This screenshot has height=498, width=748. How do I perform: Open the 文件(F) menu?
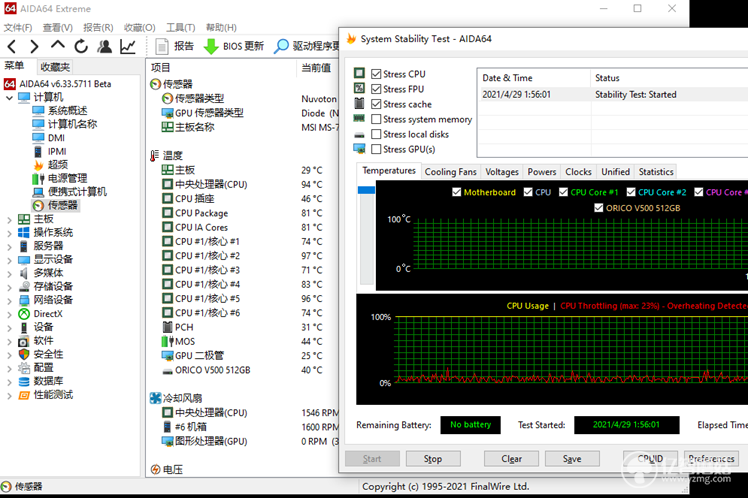click(18, 28)
